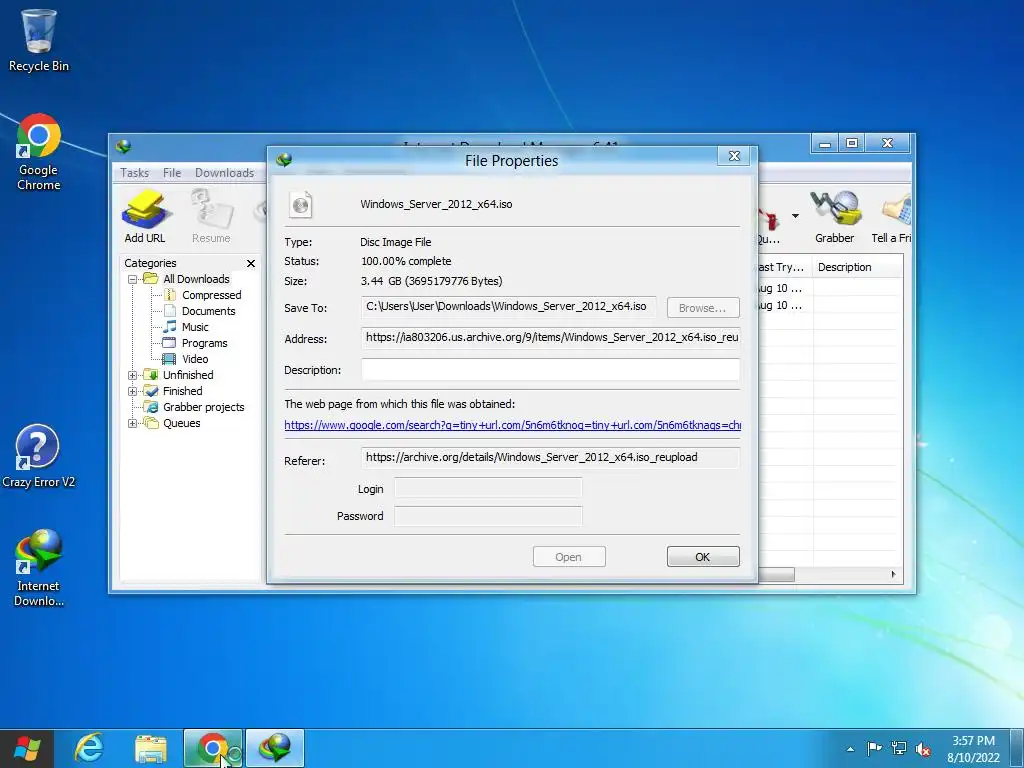Click the Resume toolbar icon

click(x=211, y=217)
